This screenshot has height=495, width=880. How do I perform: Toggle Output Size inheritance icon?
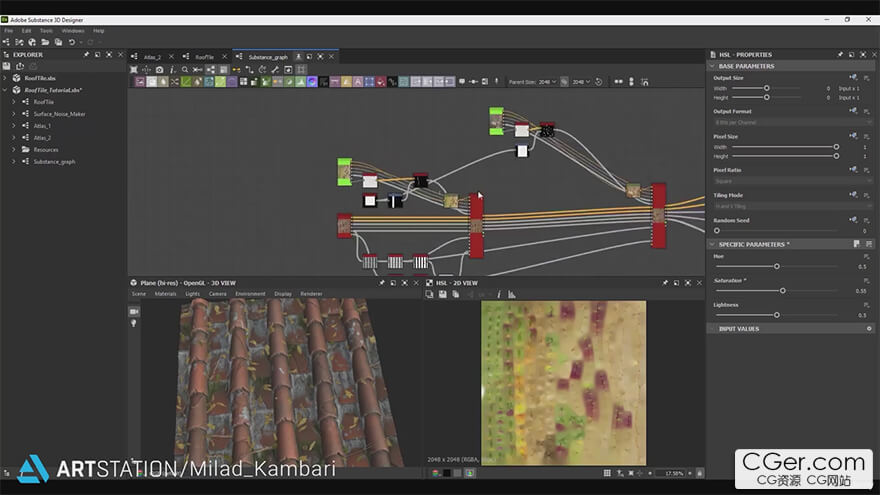[x=853, y=77]
